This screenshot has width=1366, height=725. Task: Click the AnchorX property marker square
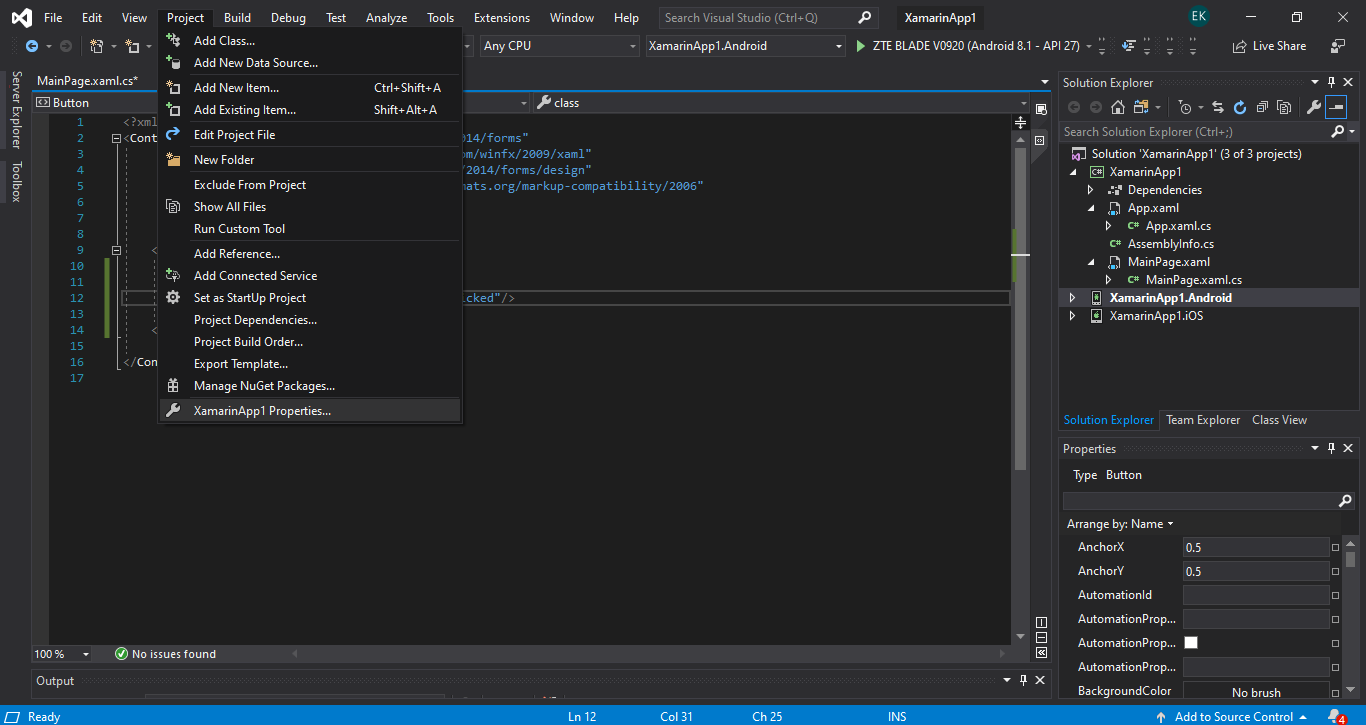1336,548
